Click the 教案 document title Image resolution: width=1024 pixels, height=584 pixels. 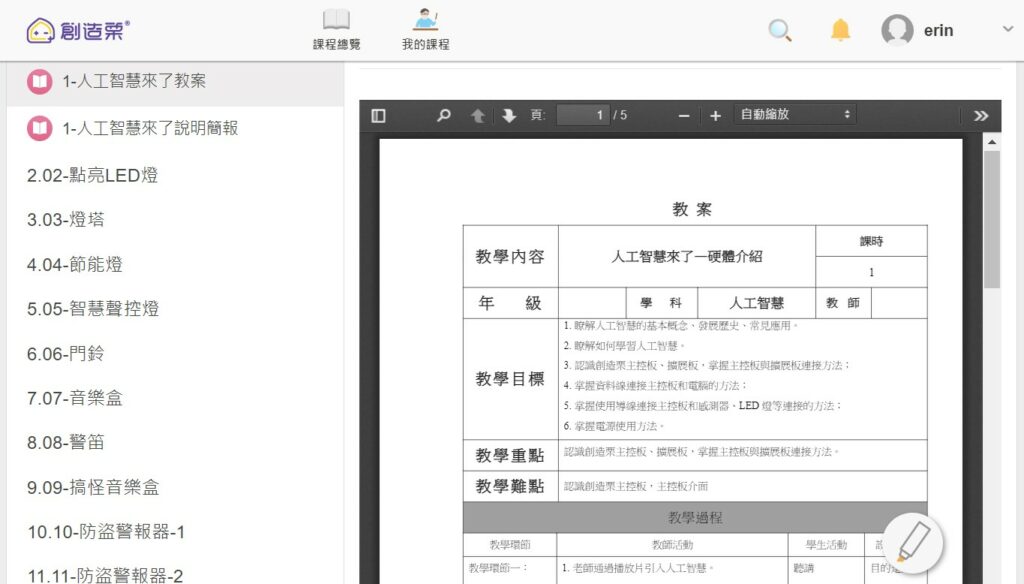pos(692,209)
